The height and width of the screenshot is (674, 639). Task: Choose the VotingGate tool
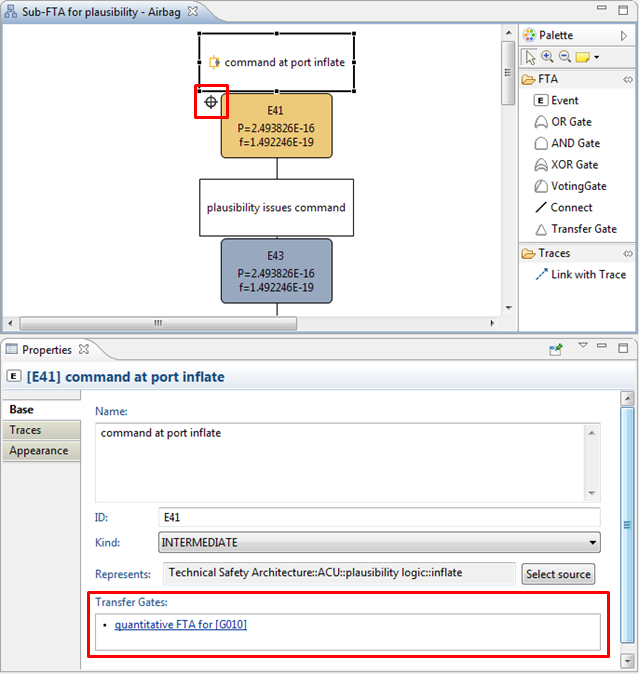coord(570,186)
